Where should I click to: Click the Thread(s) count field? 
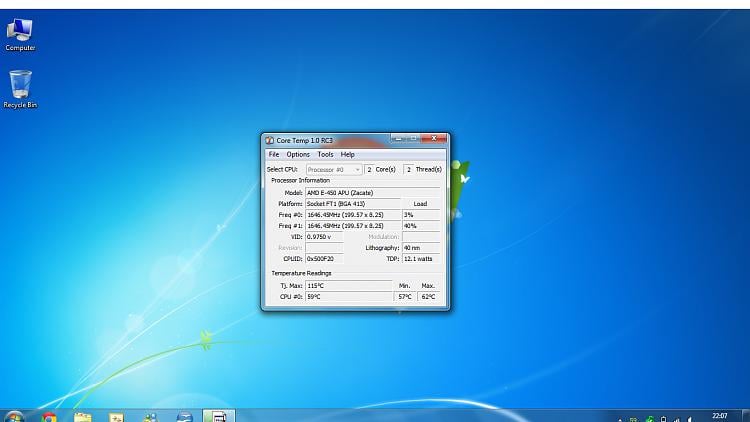tap(408, 169)
